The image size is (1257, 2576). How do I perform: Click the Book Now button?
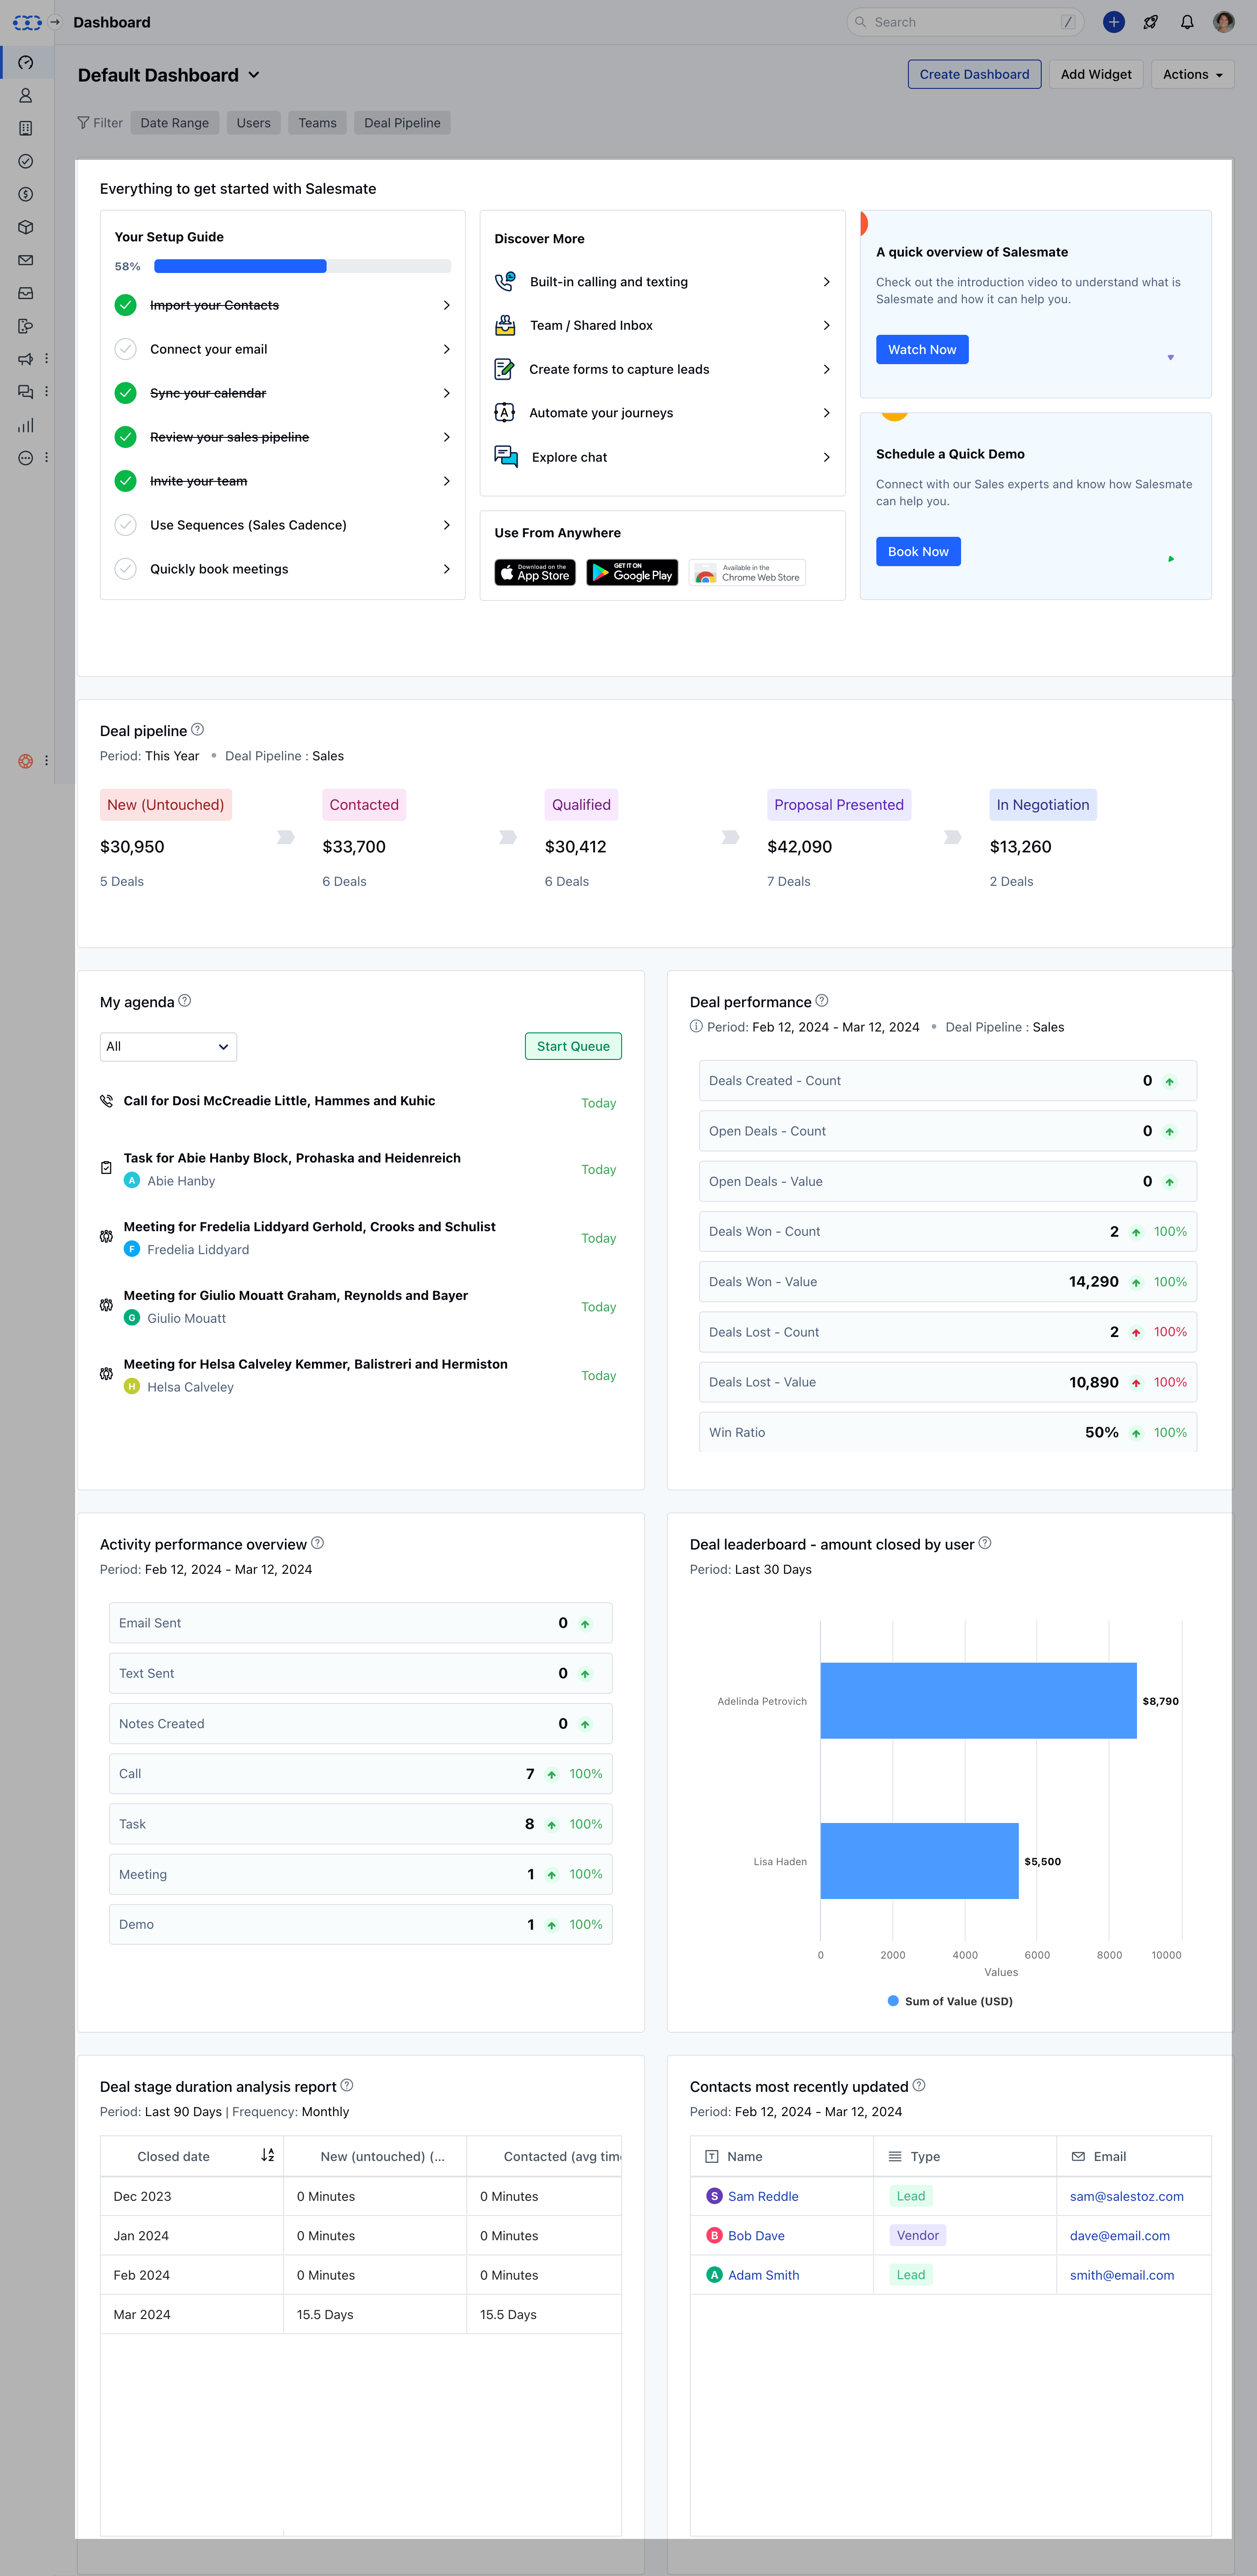pyautogui.click(x=918, y=551)
